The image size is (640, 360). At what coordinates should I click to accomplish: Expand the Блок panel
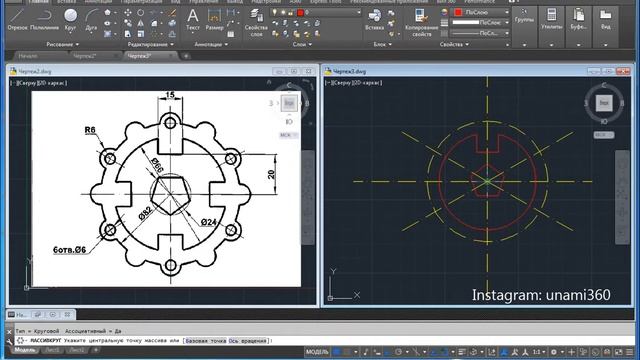(x=382, y=44)
